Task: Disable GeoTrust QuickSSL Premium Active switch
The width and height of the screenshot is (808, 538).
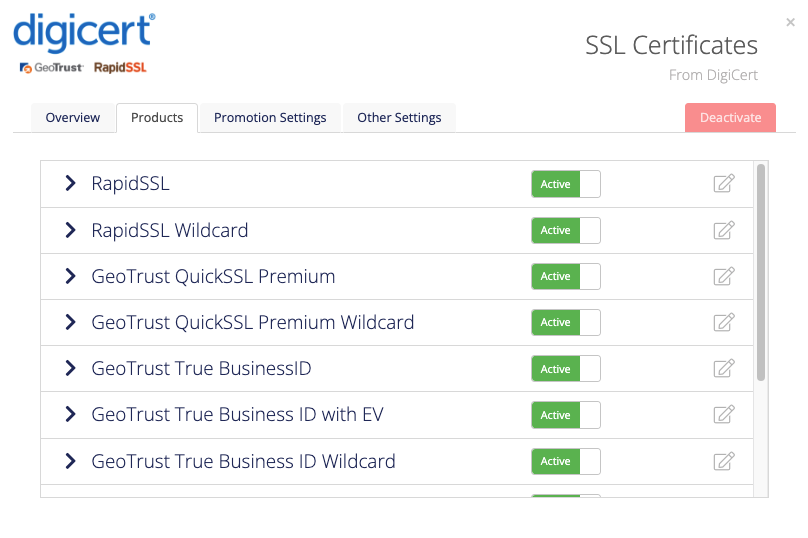Action: [566, 276]
